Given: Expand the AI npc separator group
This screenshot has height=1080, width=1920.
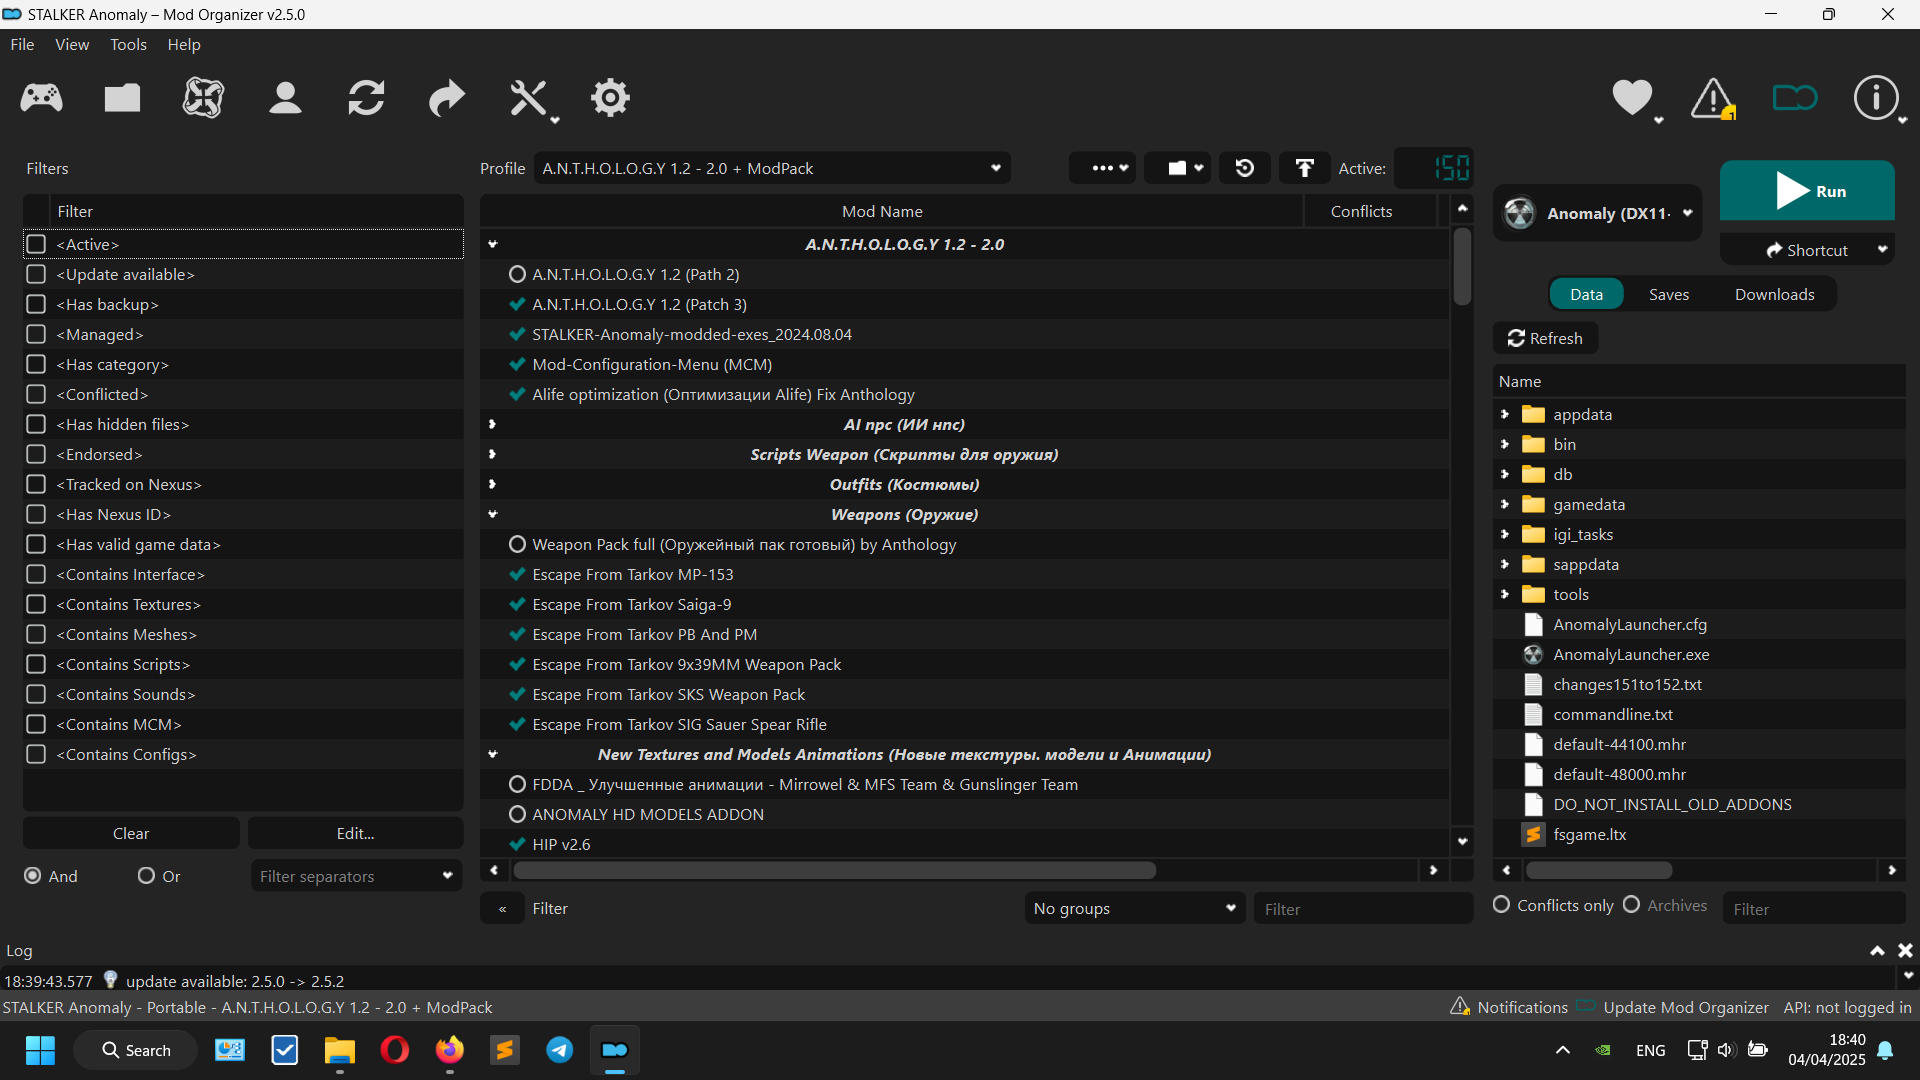Looking at the screenshot, I should point(492,424).
